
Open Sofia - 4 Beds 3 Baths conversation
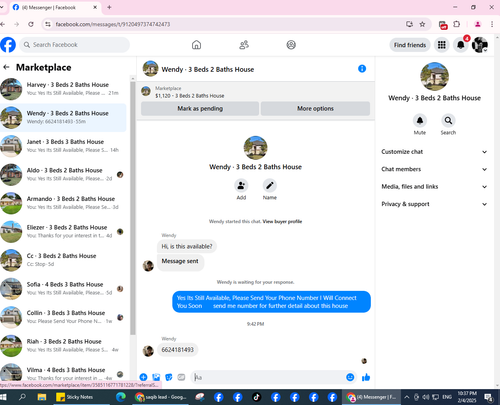tap(63, 288)
